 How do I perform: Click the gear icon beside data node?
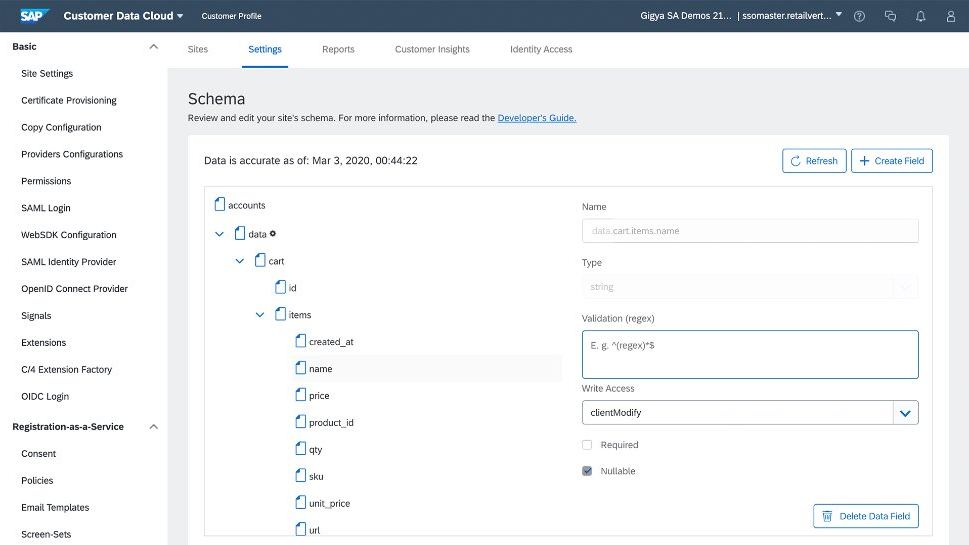272,233
